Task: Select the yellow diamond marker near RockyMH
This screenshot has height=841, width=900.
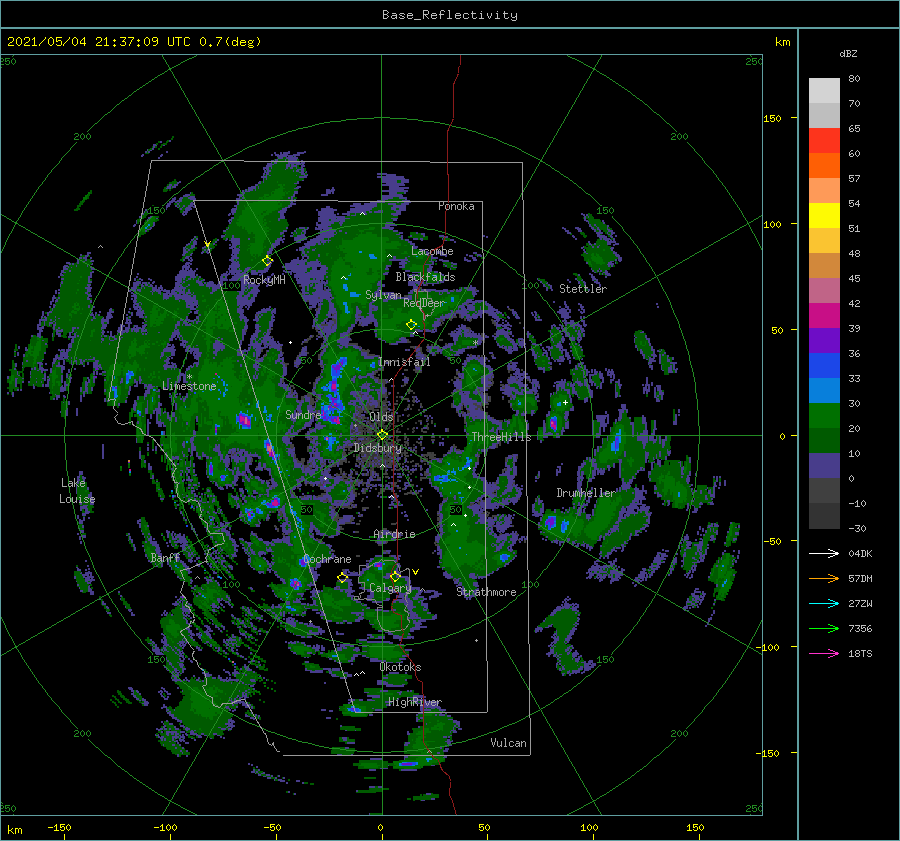Action: click(x=267, y=261)
